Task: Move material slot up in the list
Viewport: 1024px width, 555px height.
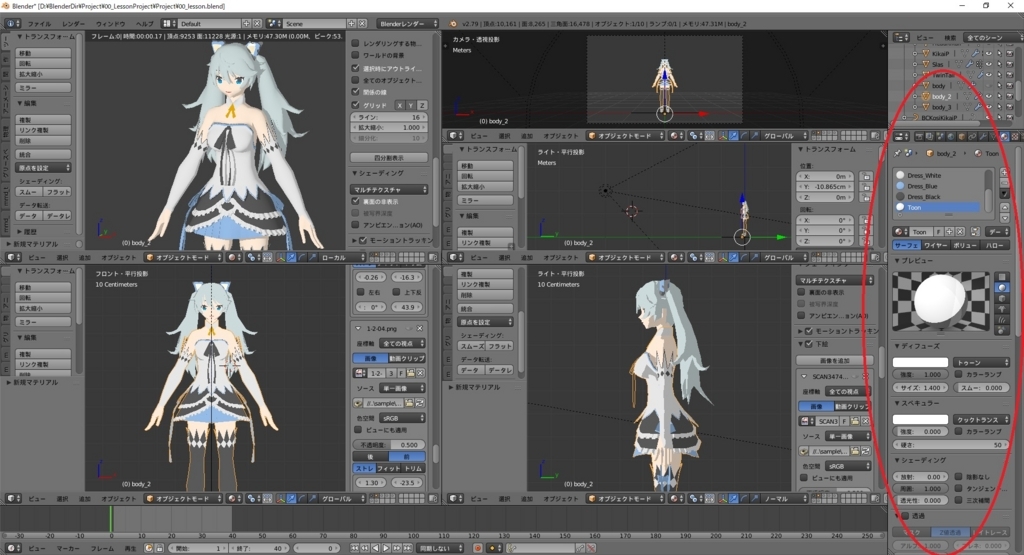Action: coord(1005,208)
